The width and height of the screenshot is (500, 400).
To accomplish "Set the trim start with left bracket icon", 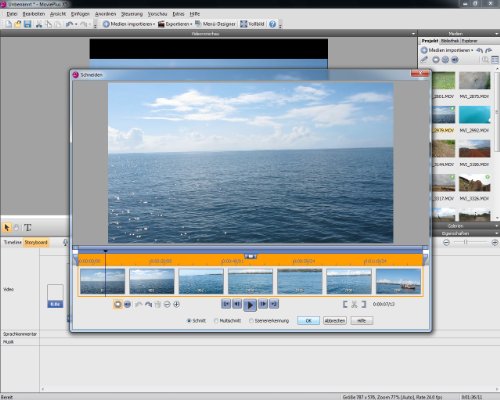I will tap(345, 304).
